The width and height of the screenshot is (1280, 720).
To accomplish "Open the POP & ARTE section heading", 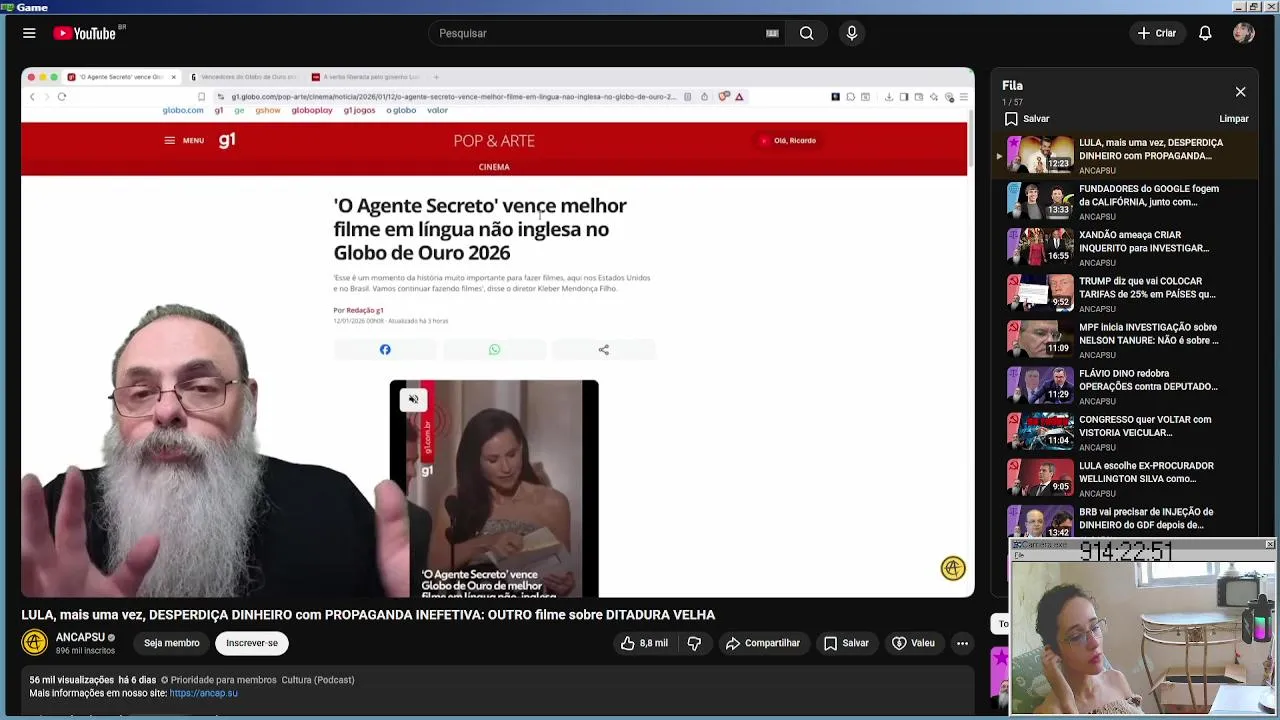I will [494, 141].
